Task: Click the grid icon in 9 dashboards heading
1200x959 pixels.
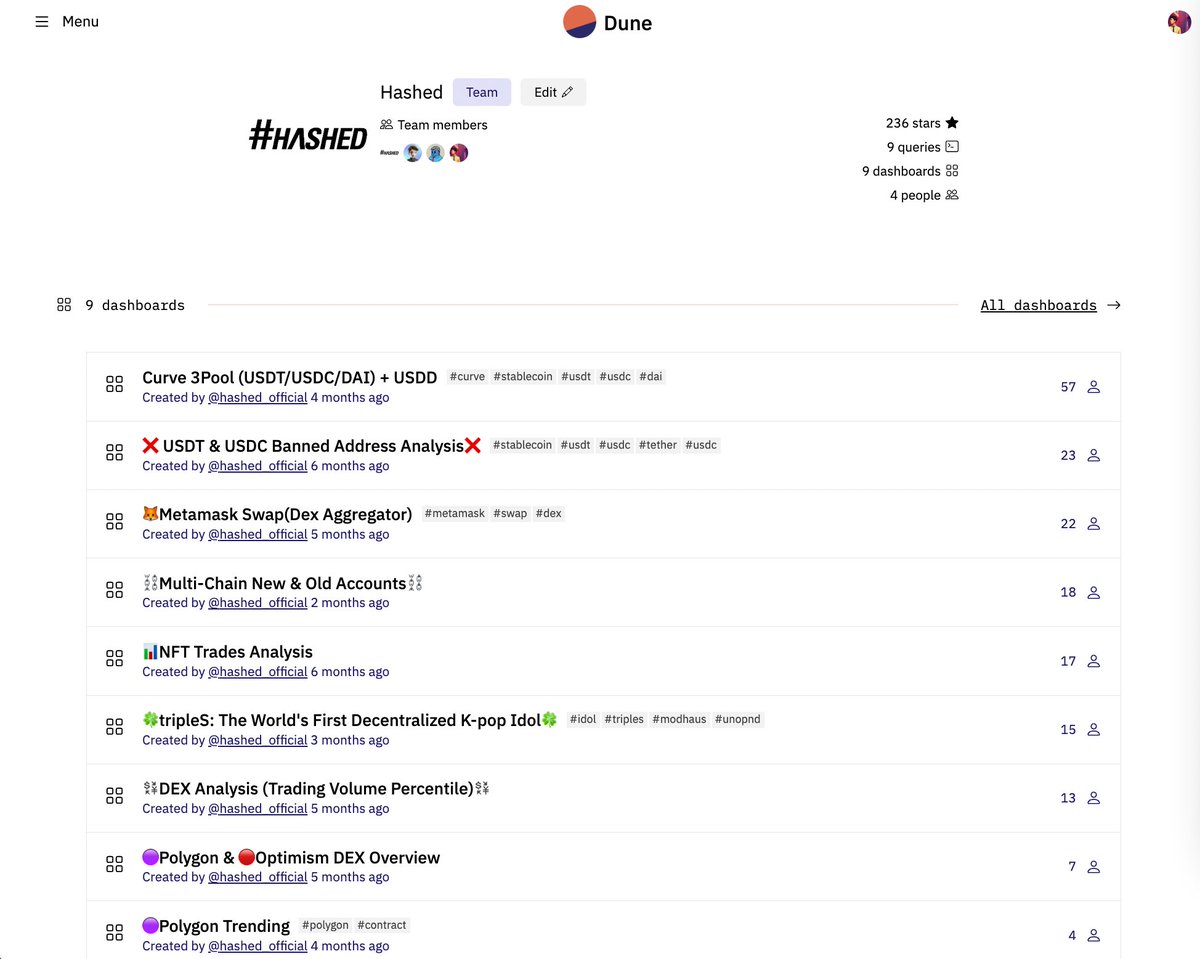Action: point(64,305)
